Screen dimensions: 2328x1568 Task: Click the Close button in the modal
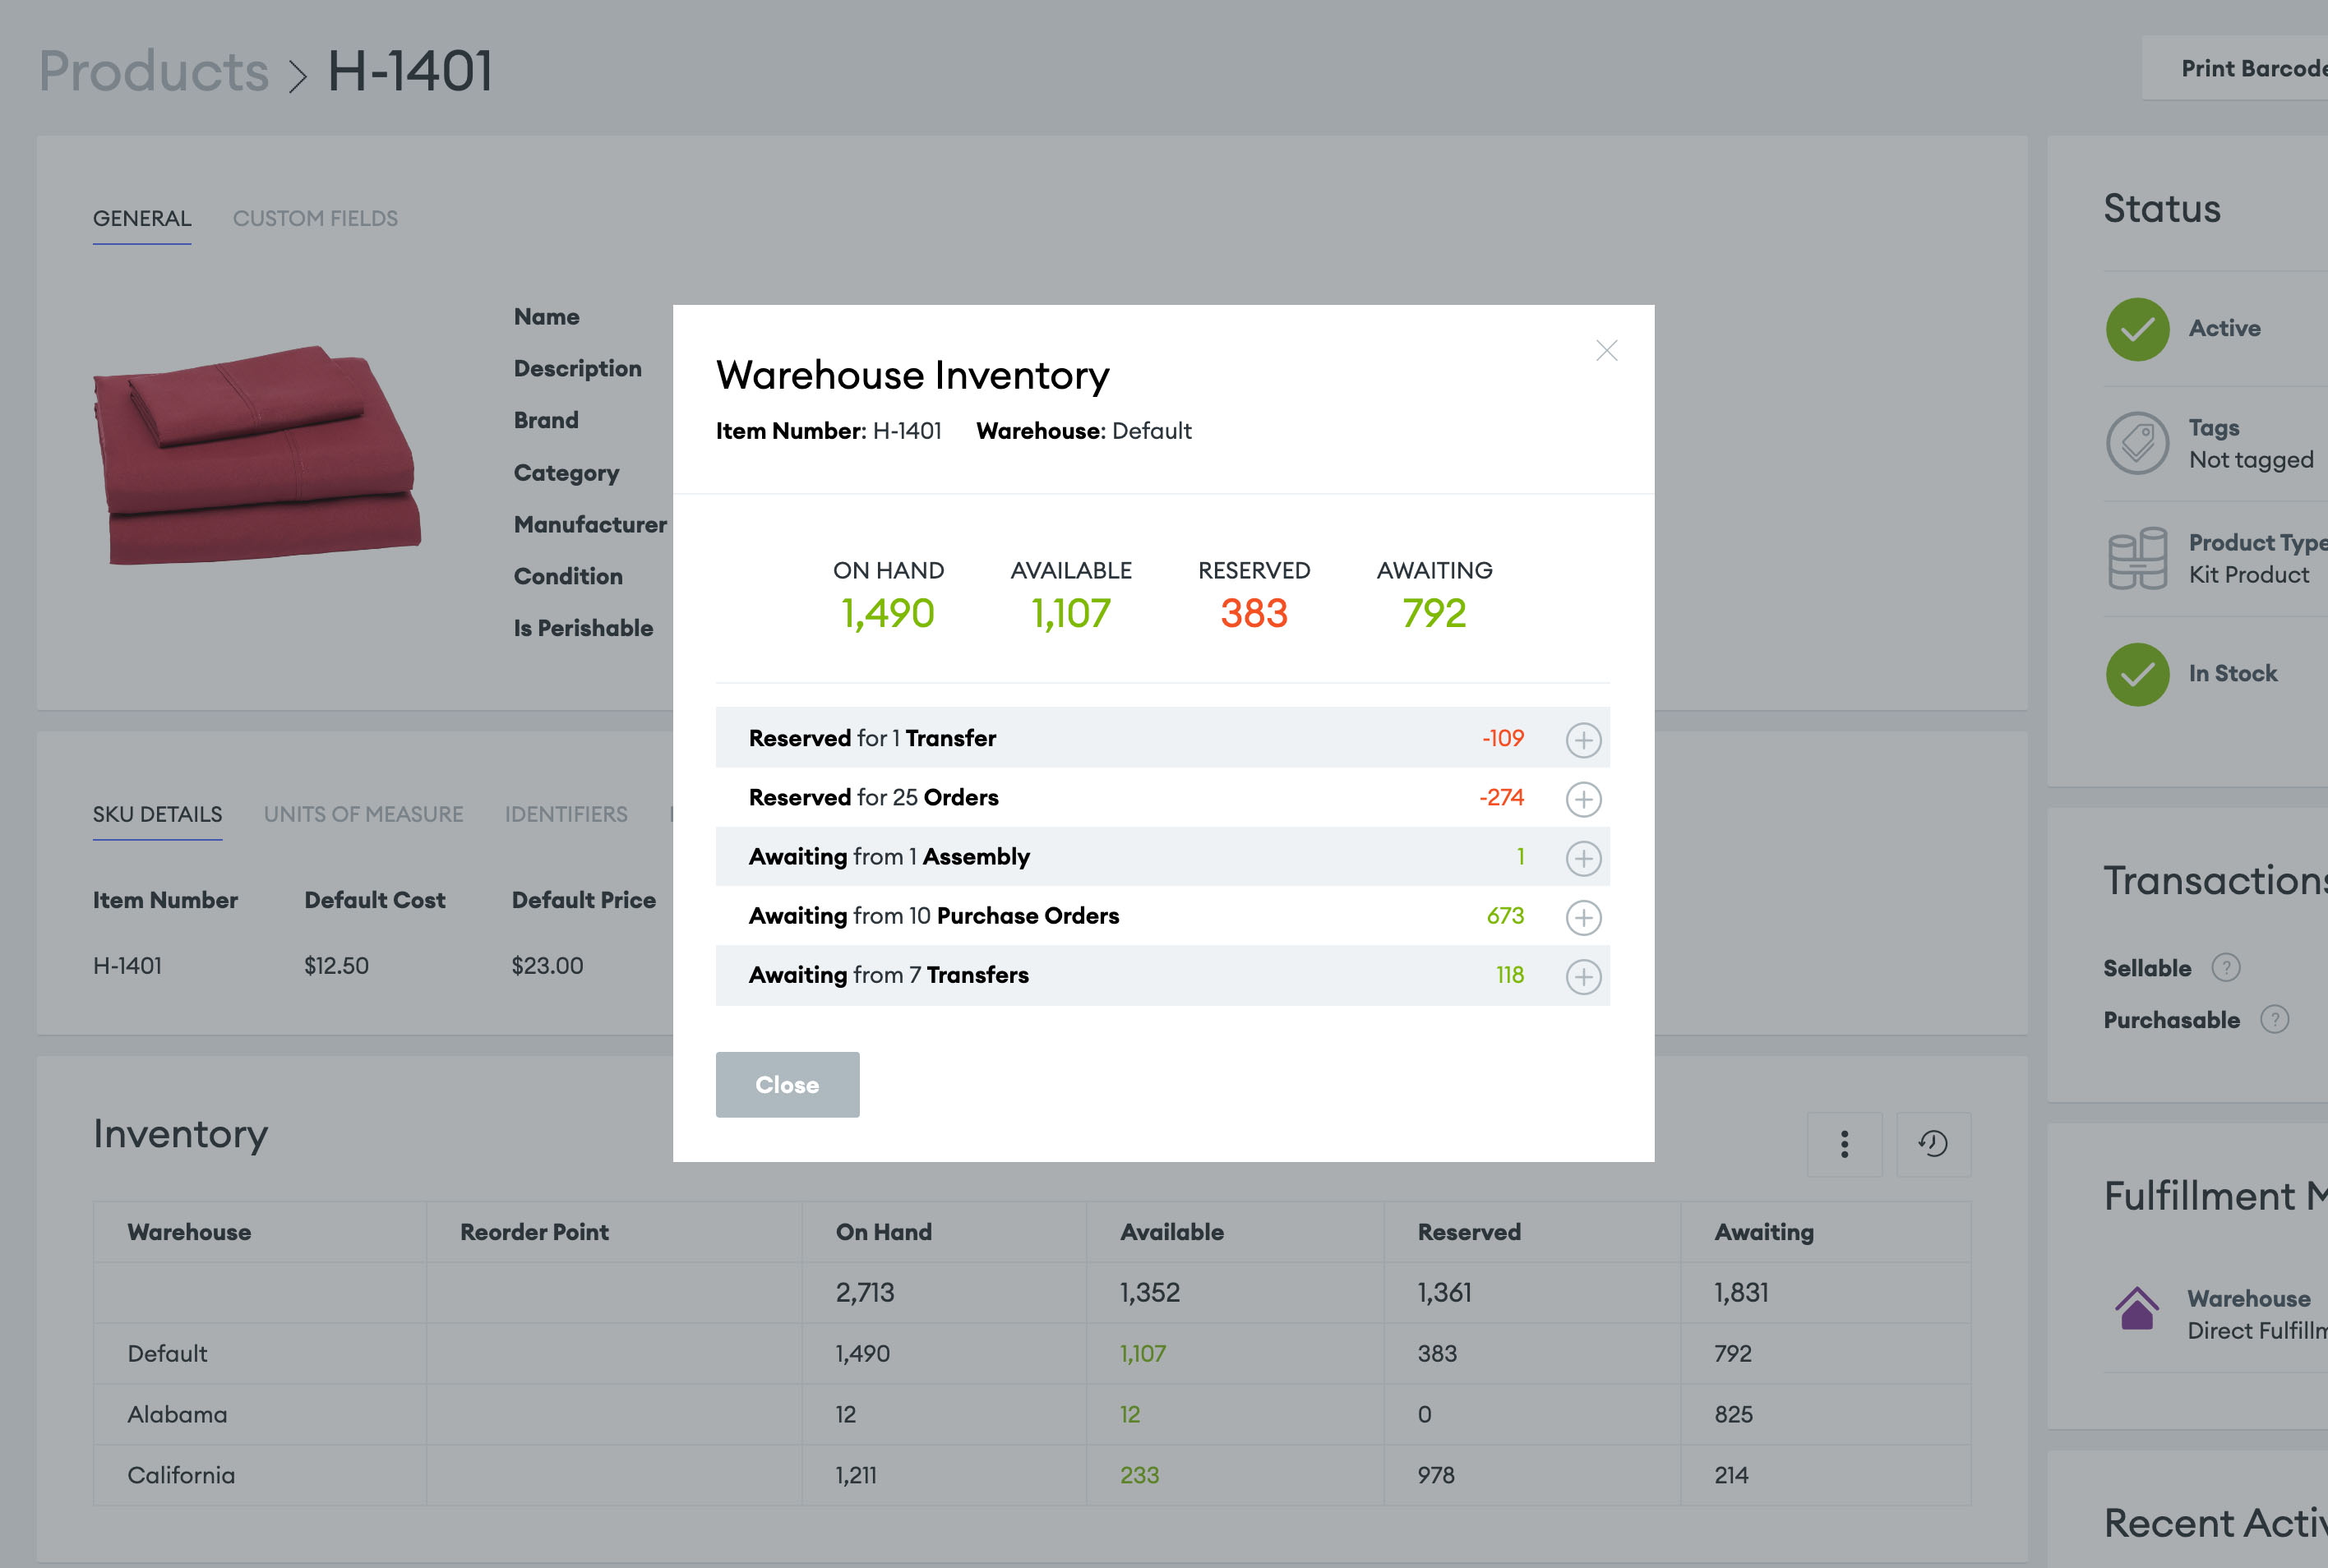pos(787,1084)
